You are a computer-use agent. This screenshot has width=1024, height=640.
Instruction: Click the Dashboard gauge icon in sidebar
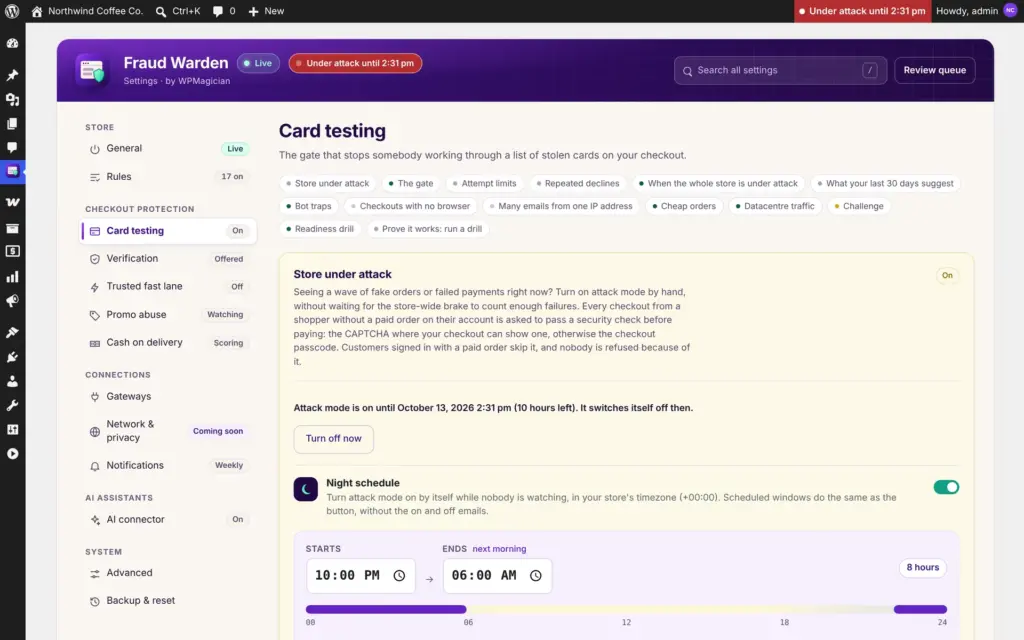click(x=12, y=43)
